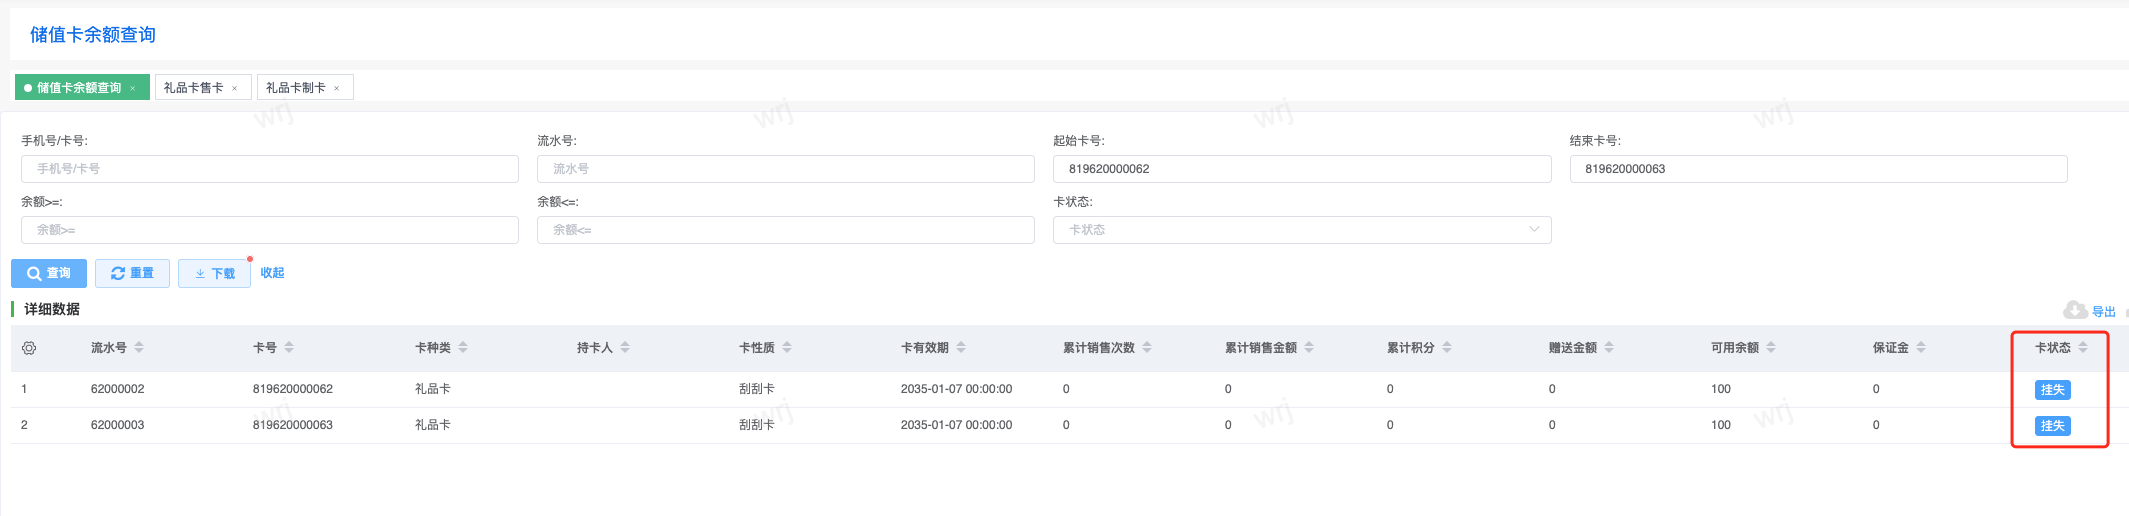Sort by 卡状态 column sort icon

click(x=2083, y=348)
